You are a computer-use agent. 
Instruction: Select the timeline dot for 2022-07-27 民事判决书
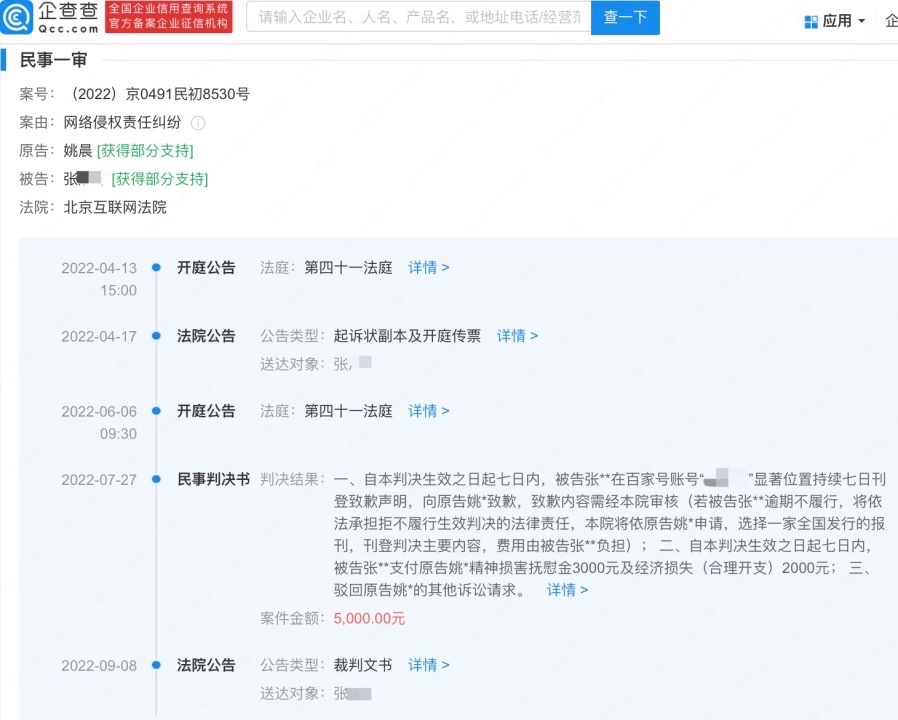point(156,479)
